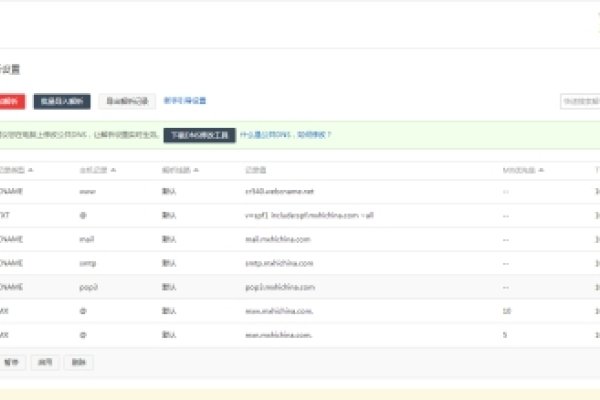Image resolution: width=600 pixels, height=400 pixels.
Task: Click the quick search input field
Action: point(580,101)
